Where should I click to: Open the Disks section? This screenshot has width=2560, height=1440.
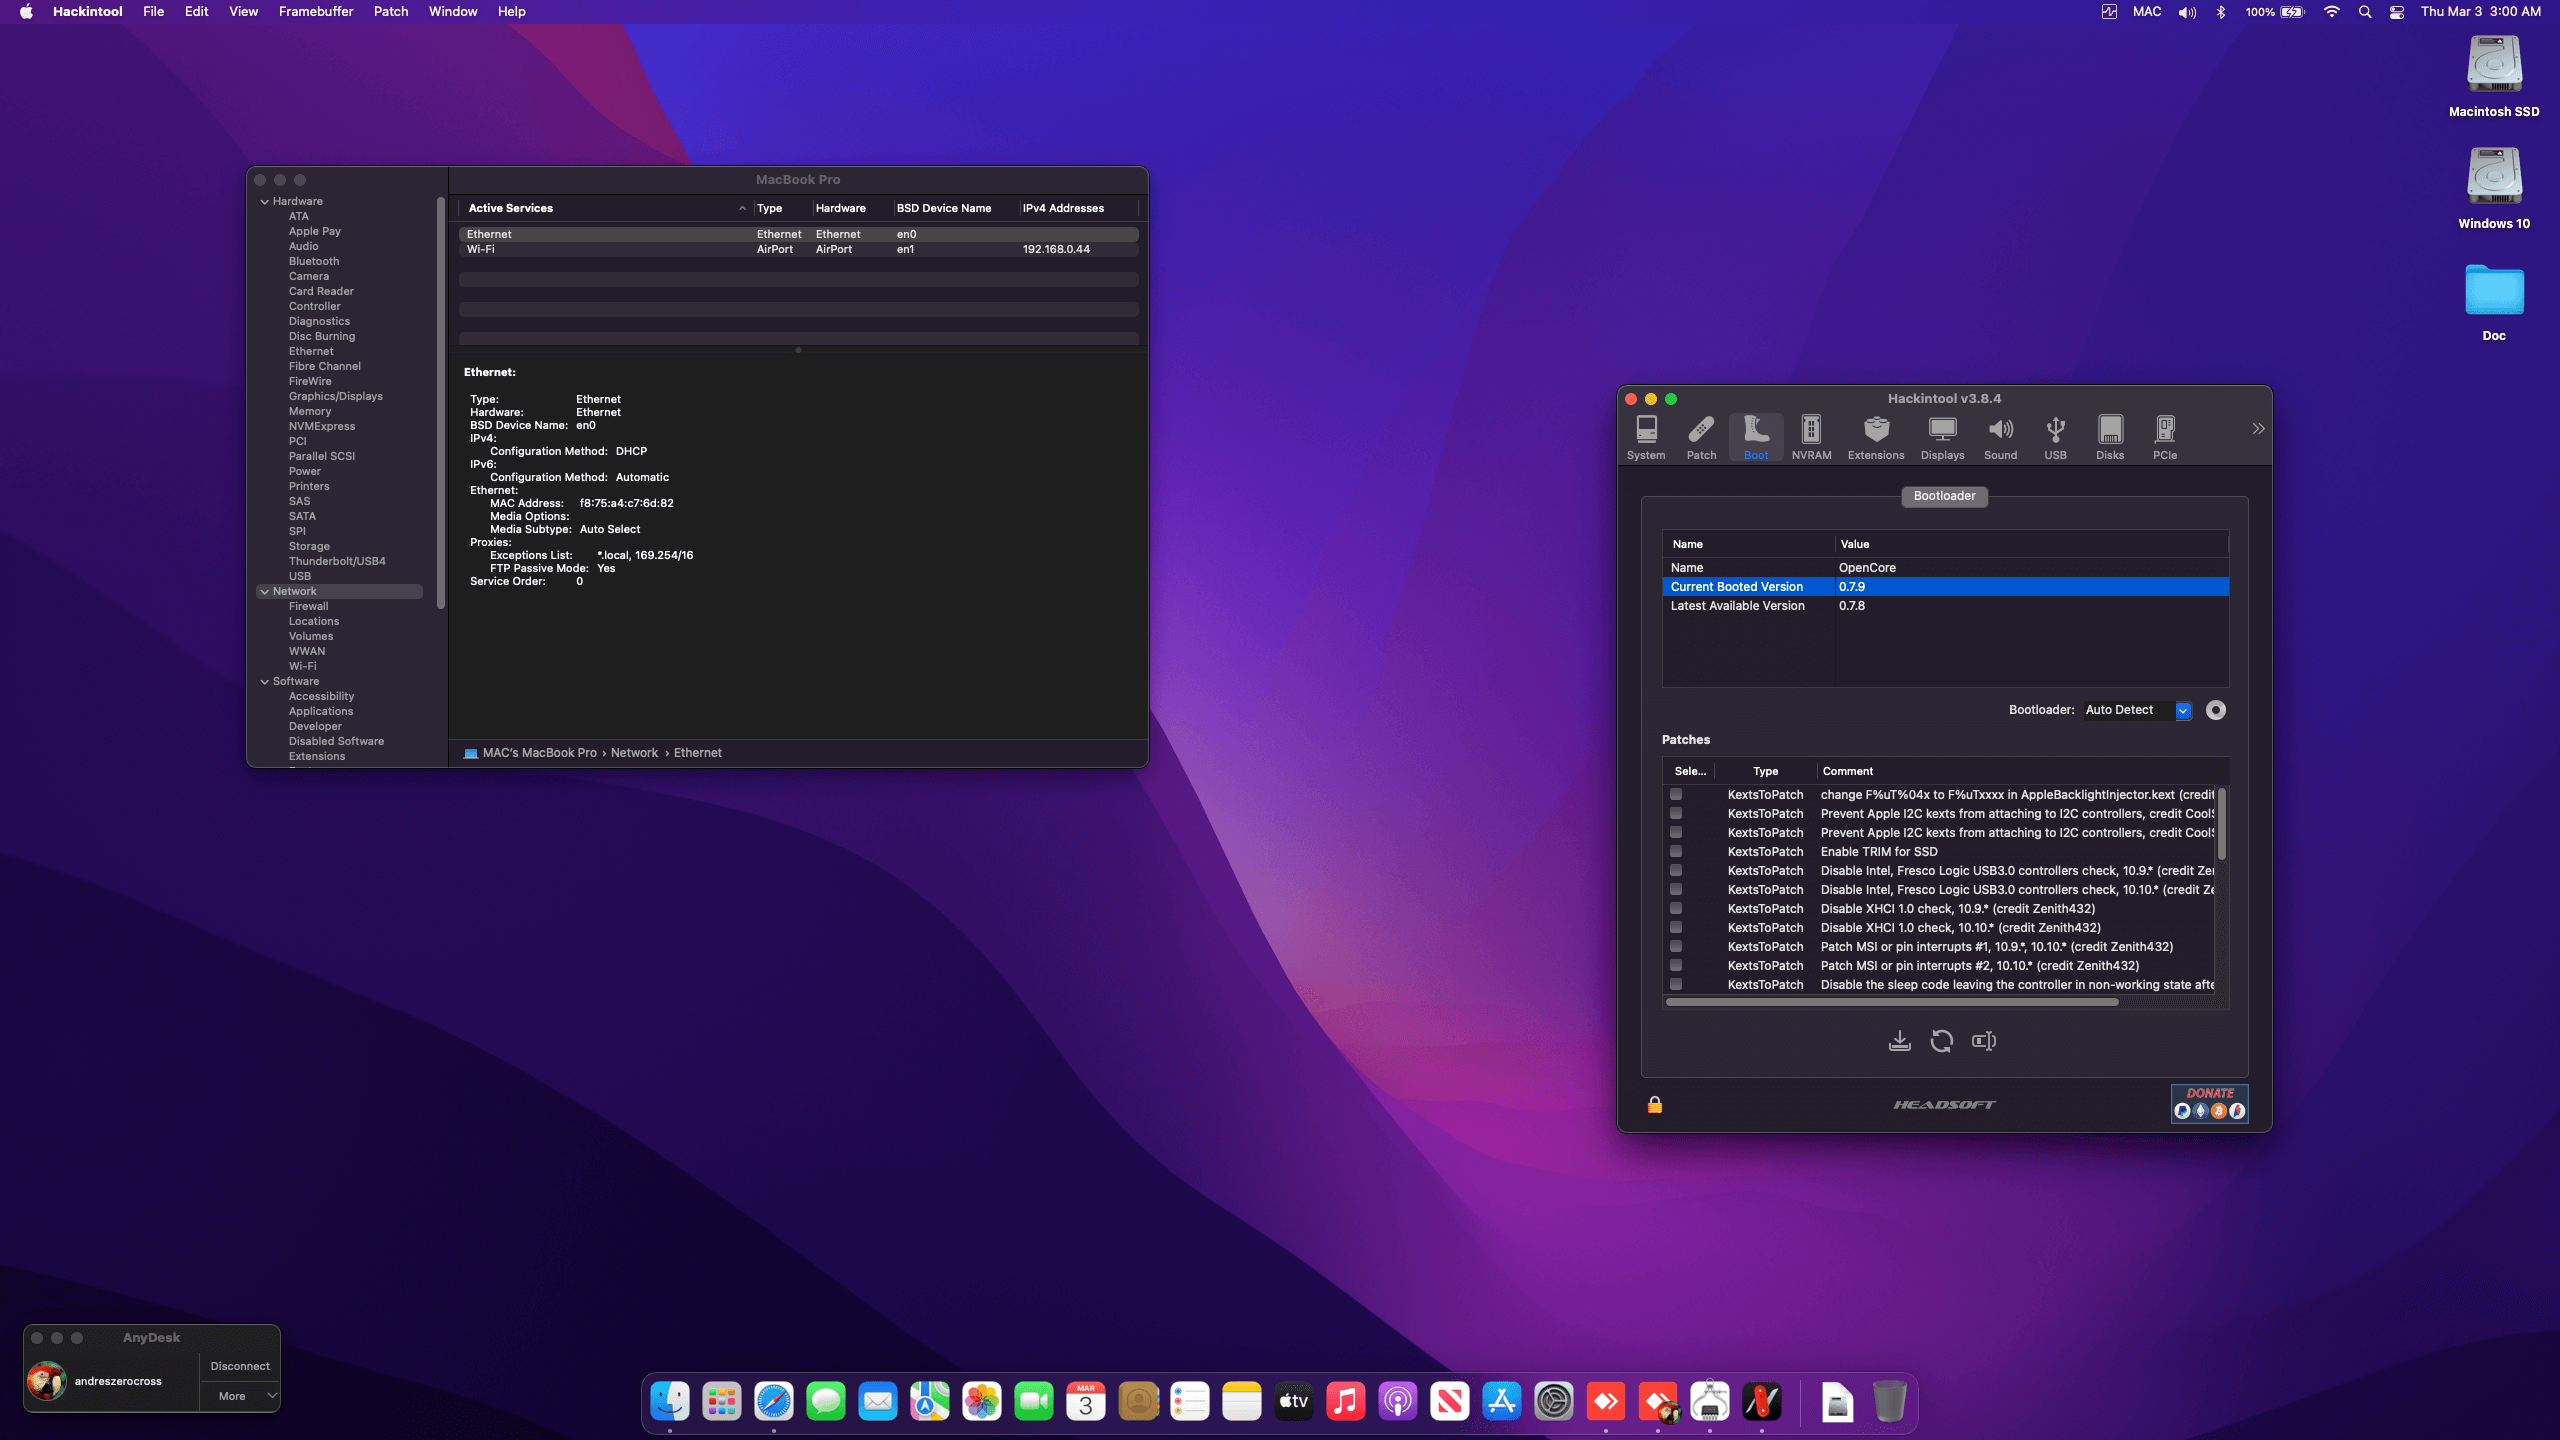(x=2110, y=437)
